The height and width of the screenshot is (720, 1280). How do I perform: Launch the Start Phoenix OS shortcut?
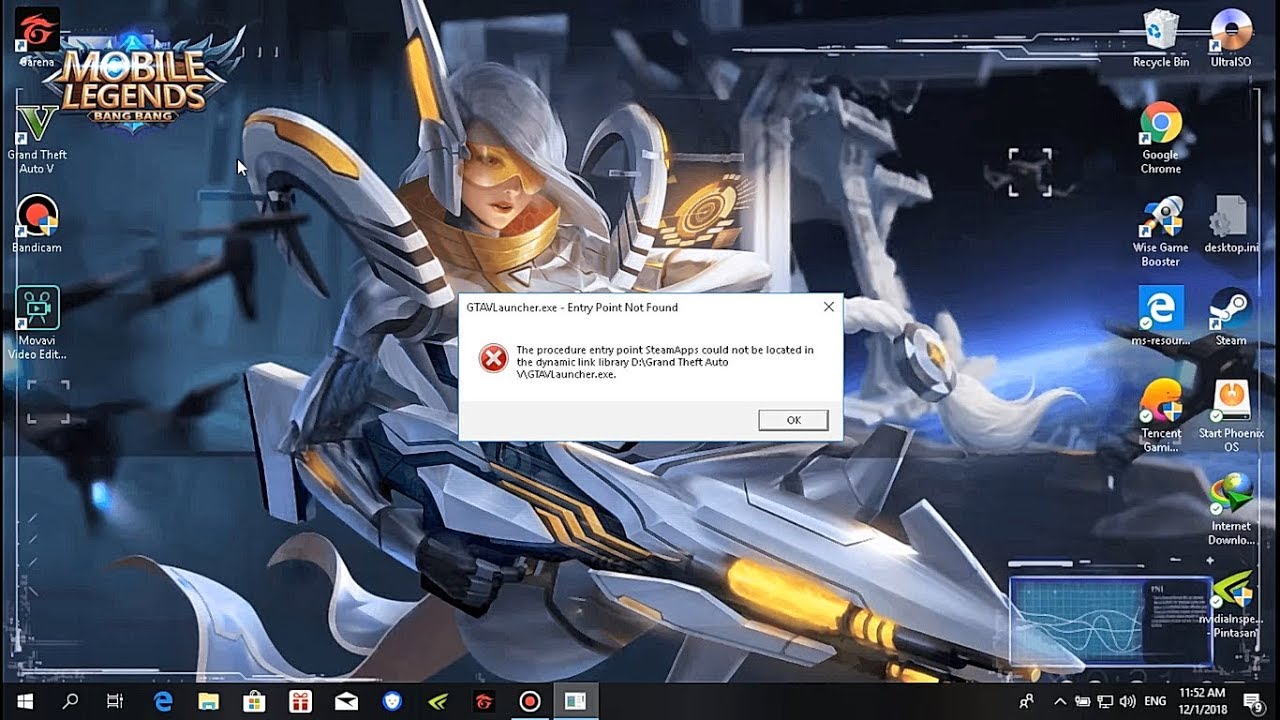(1231, 416)
